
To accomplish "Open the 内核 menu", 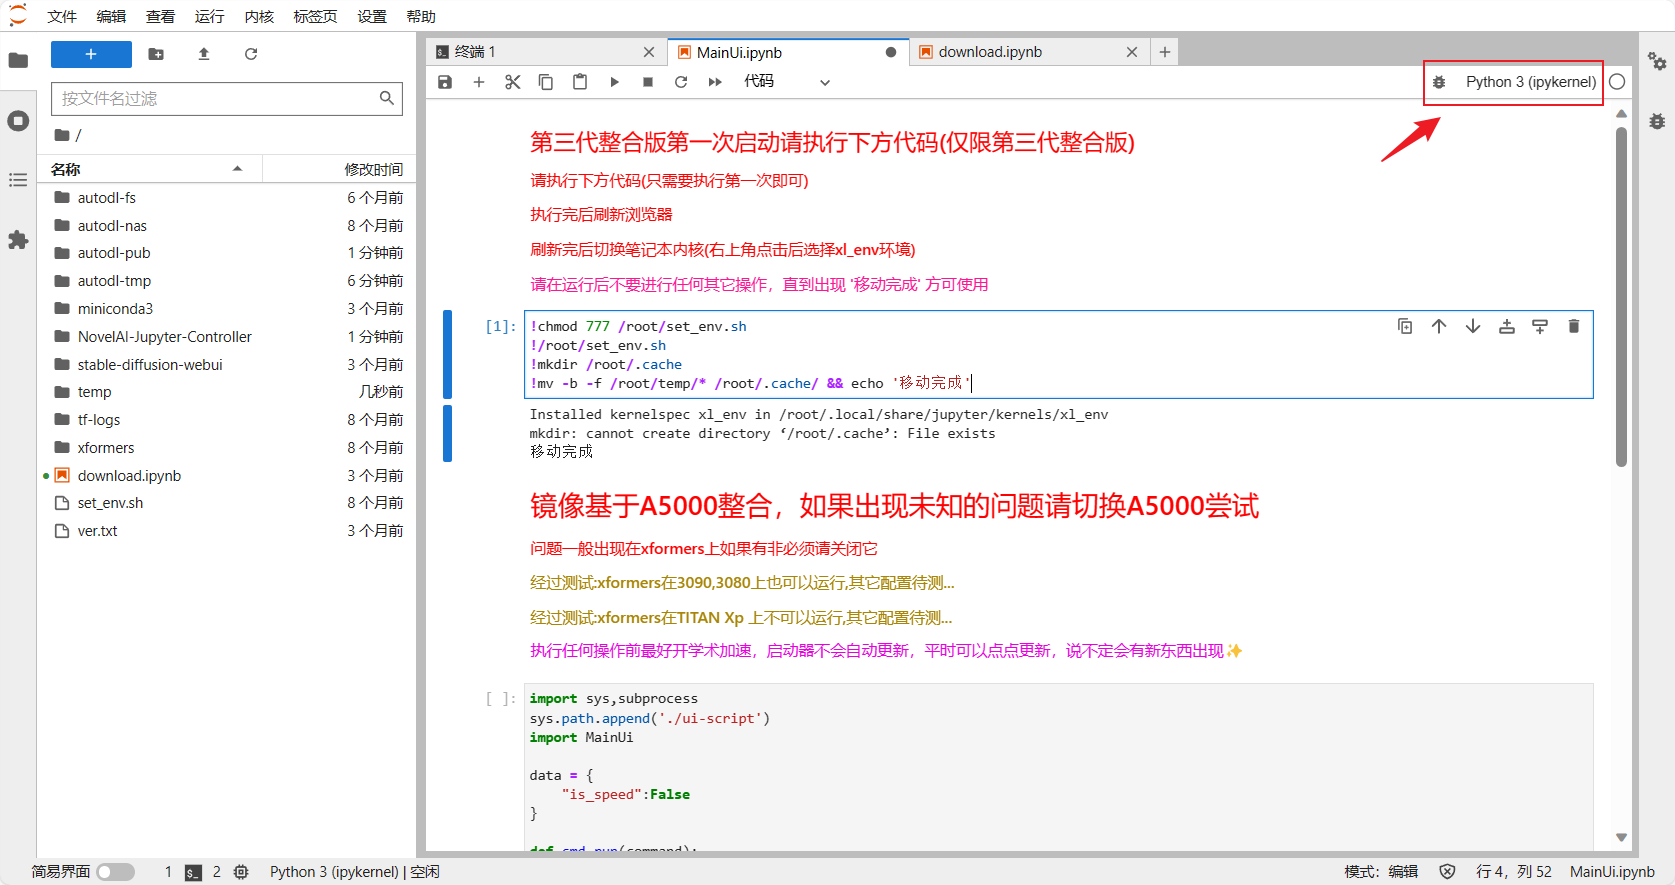I will [x=259, y=16].
